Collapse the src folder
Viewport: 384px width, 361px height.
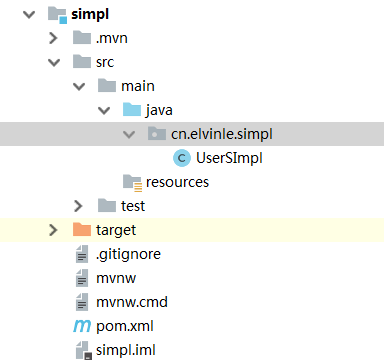pyautogui.click(x=54, y=62)
